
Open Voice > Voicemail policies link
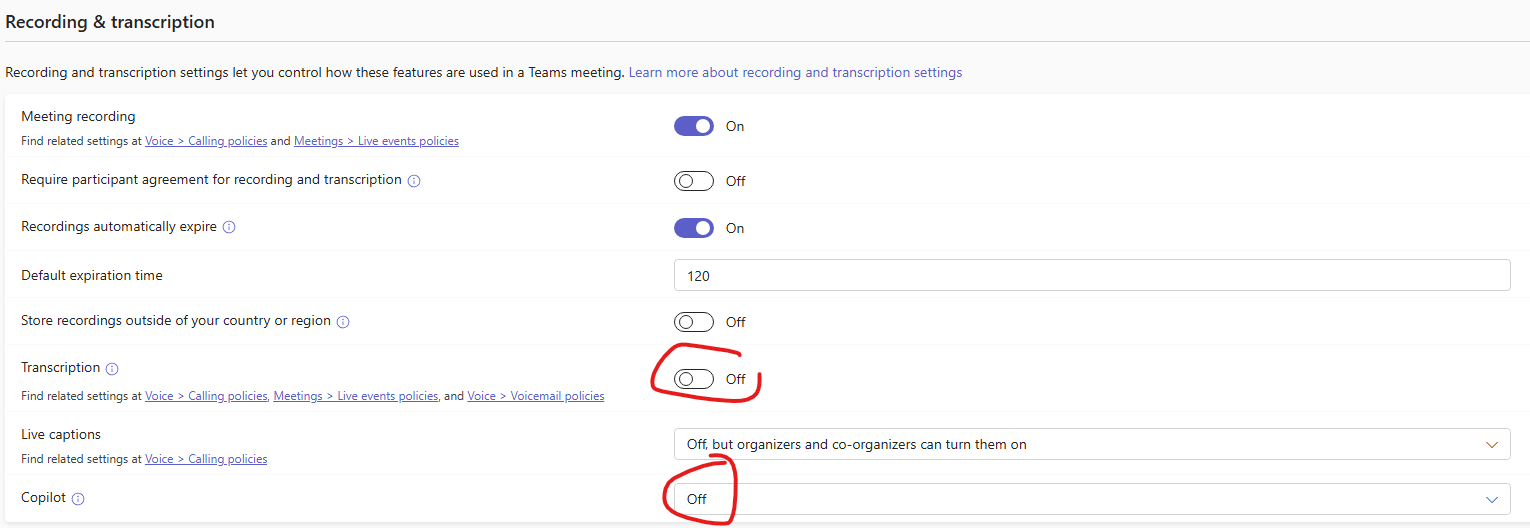click(536, 396)
